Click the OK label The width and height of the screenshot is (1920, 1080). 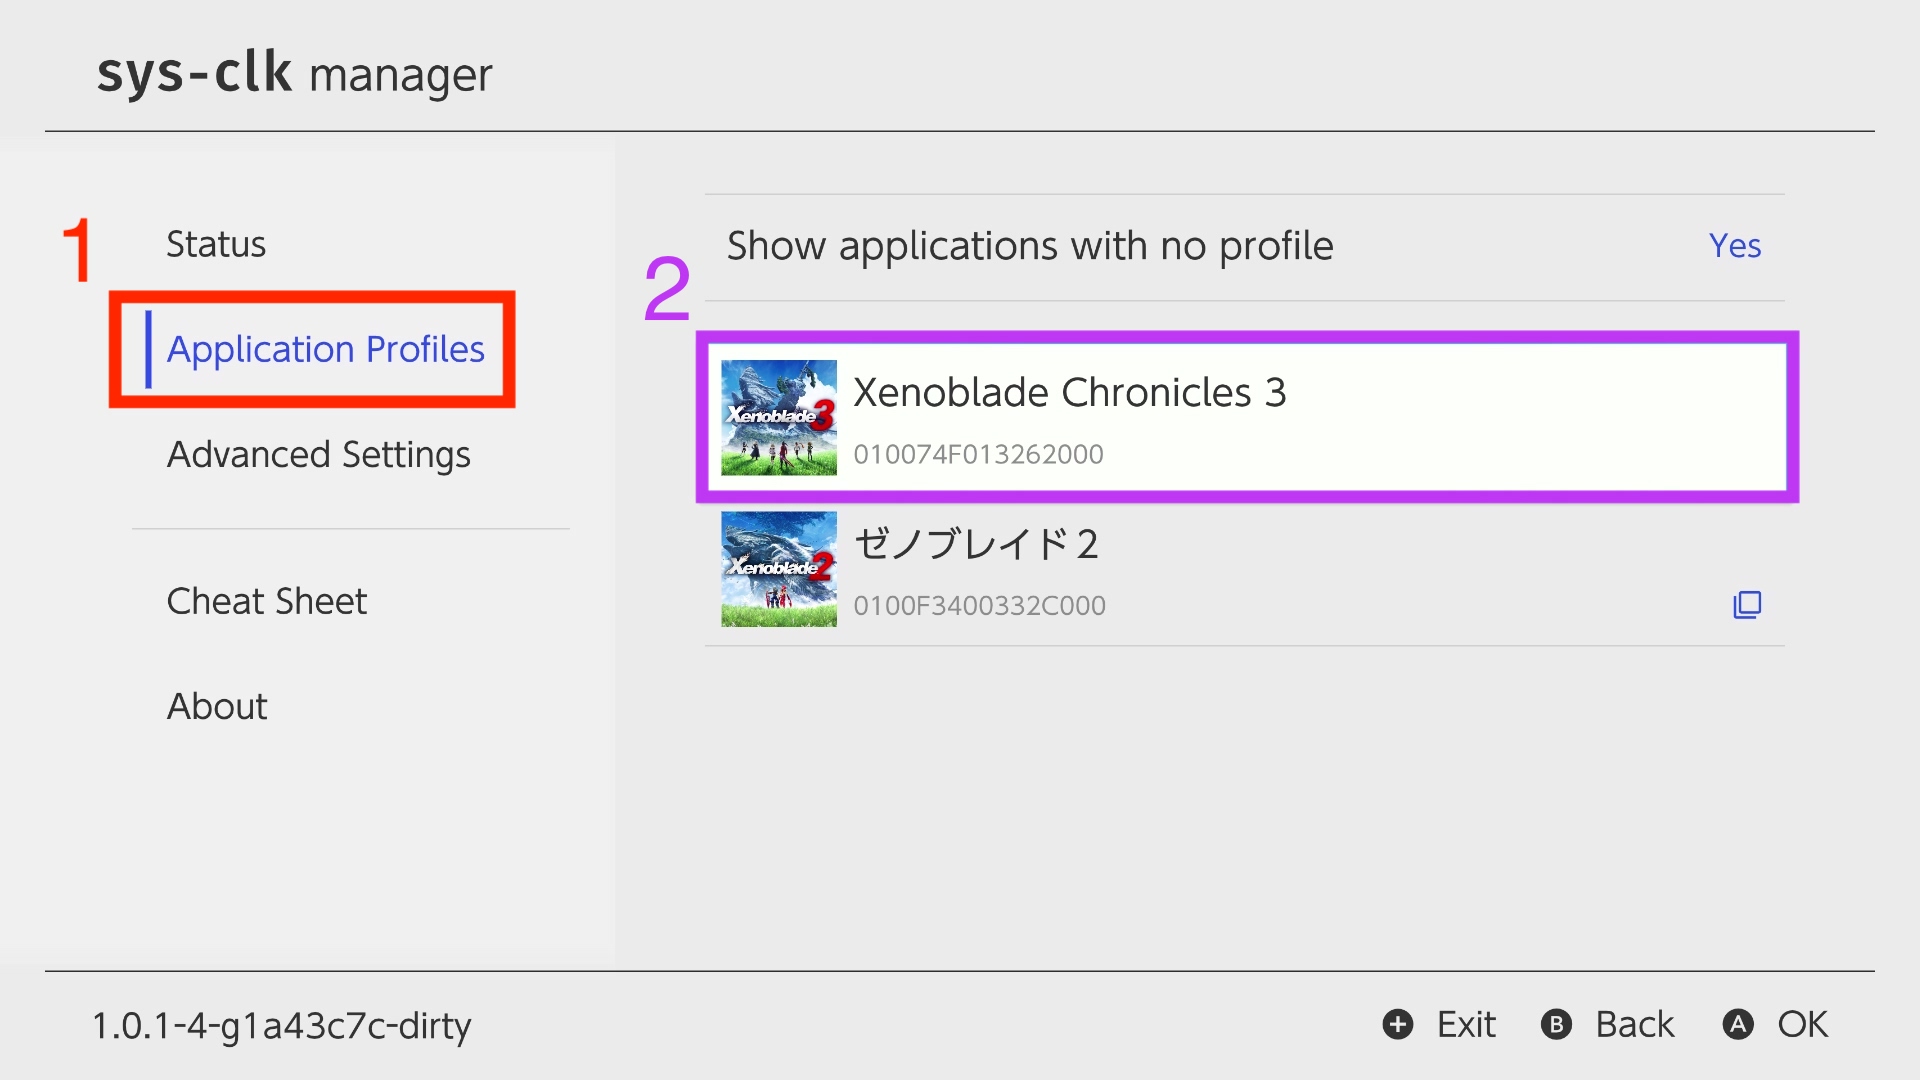pos(1802,1025)
